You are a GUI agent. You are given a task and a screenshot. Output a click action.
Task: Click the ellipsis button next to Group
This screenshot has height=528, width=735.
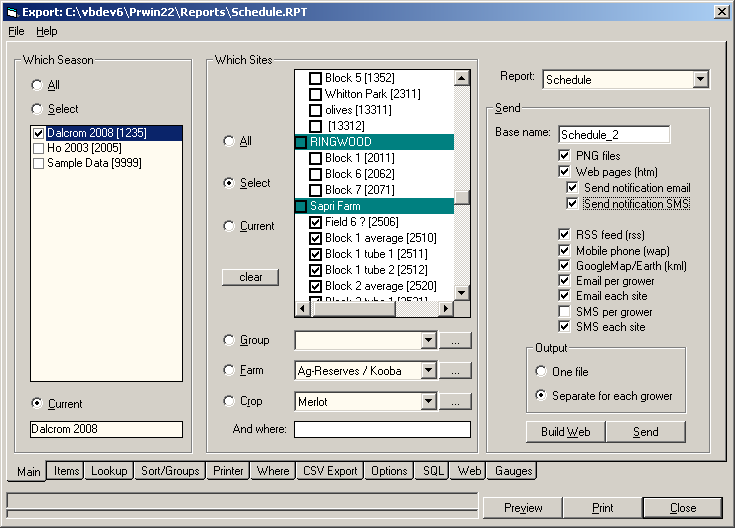pyautogui.click(x=455, y=341)
